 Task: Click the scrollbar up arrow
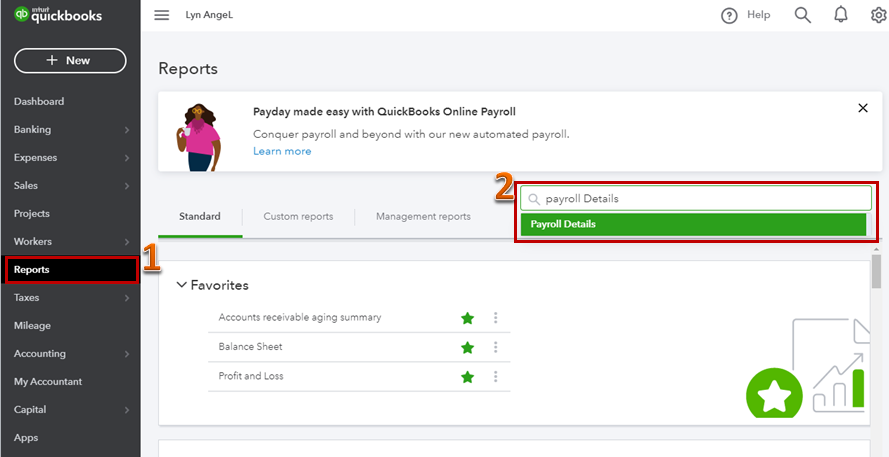point(877,249)
